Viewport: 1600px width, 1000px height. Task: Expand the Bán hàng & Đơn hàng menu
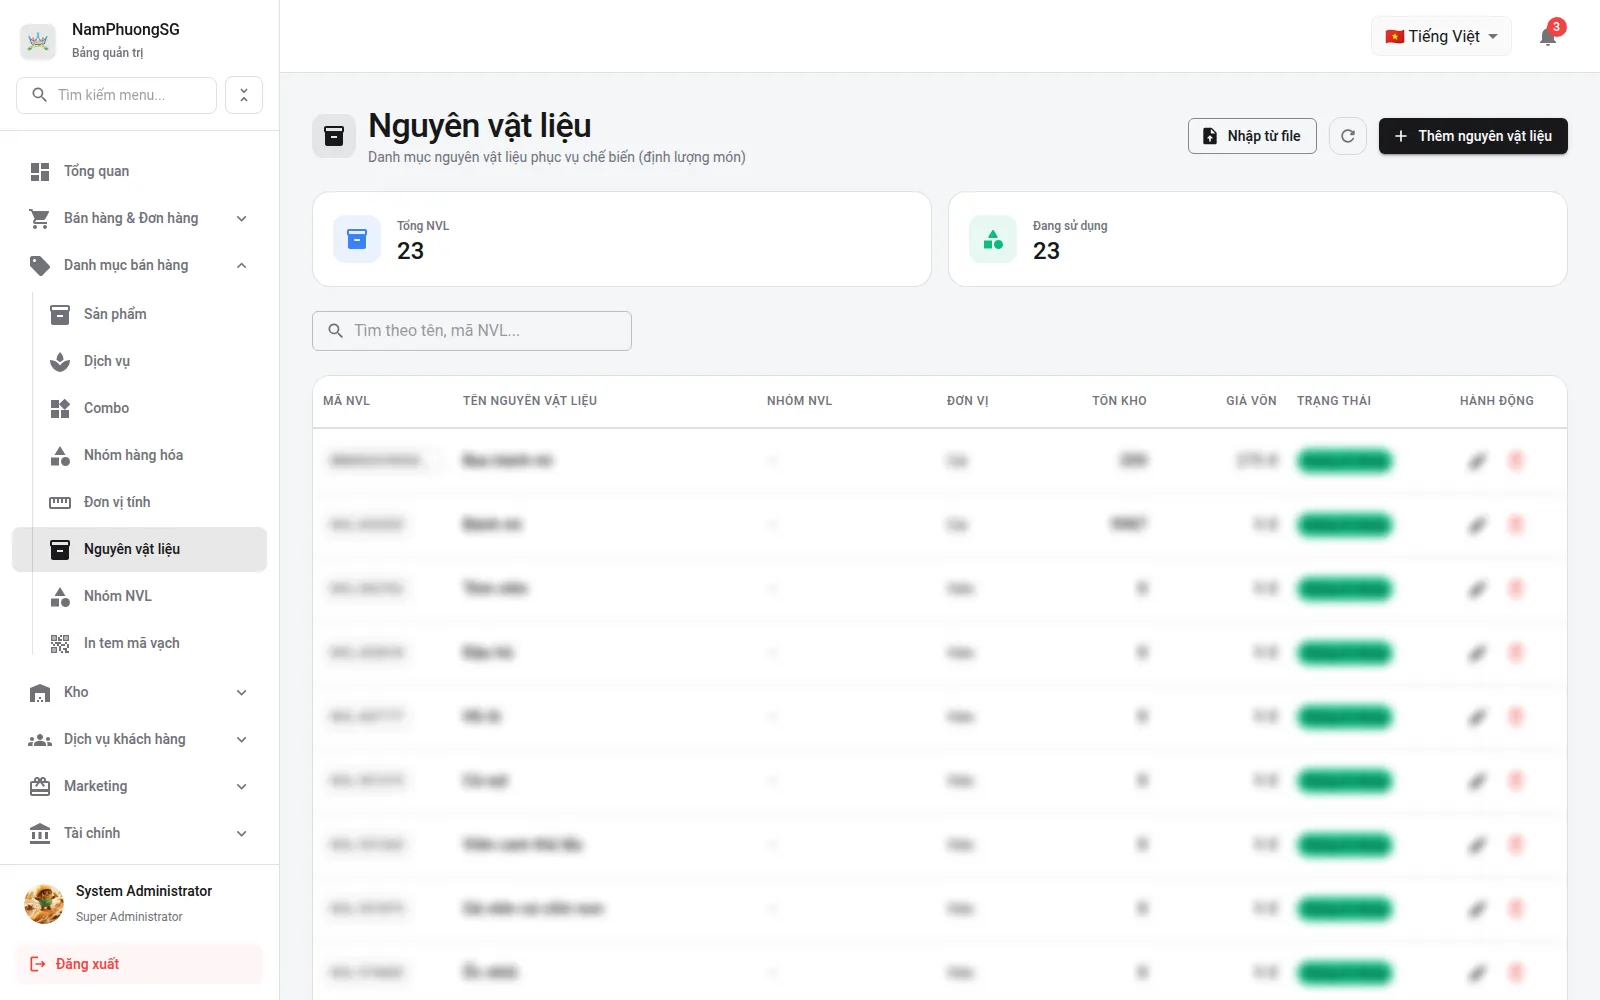tap(140, 218)
